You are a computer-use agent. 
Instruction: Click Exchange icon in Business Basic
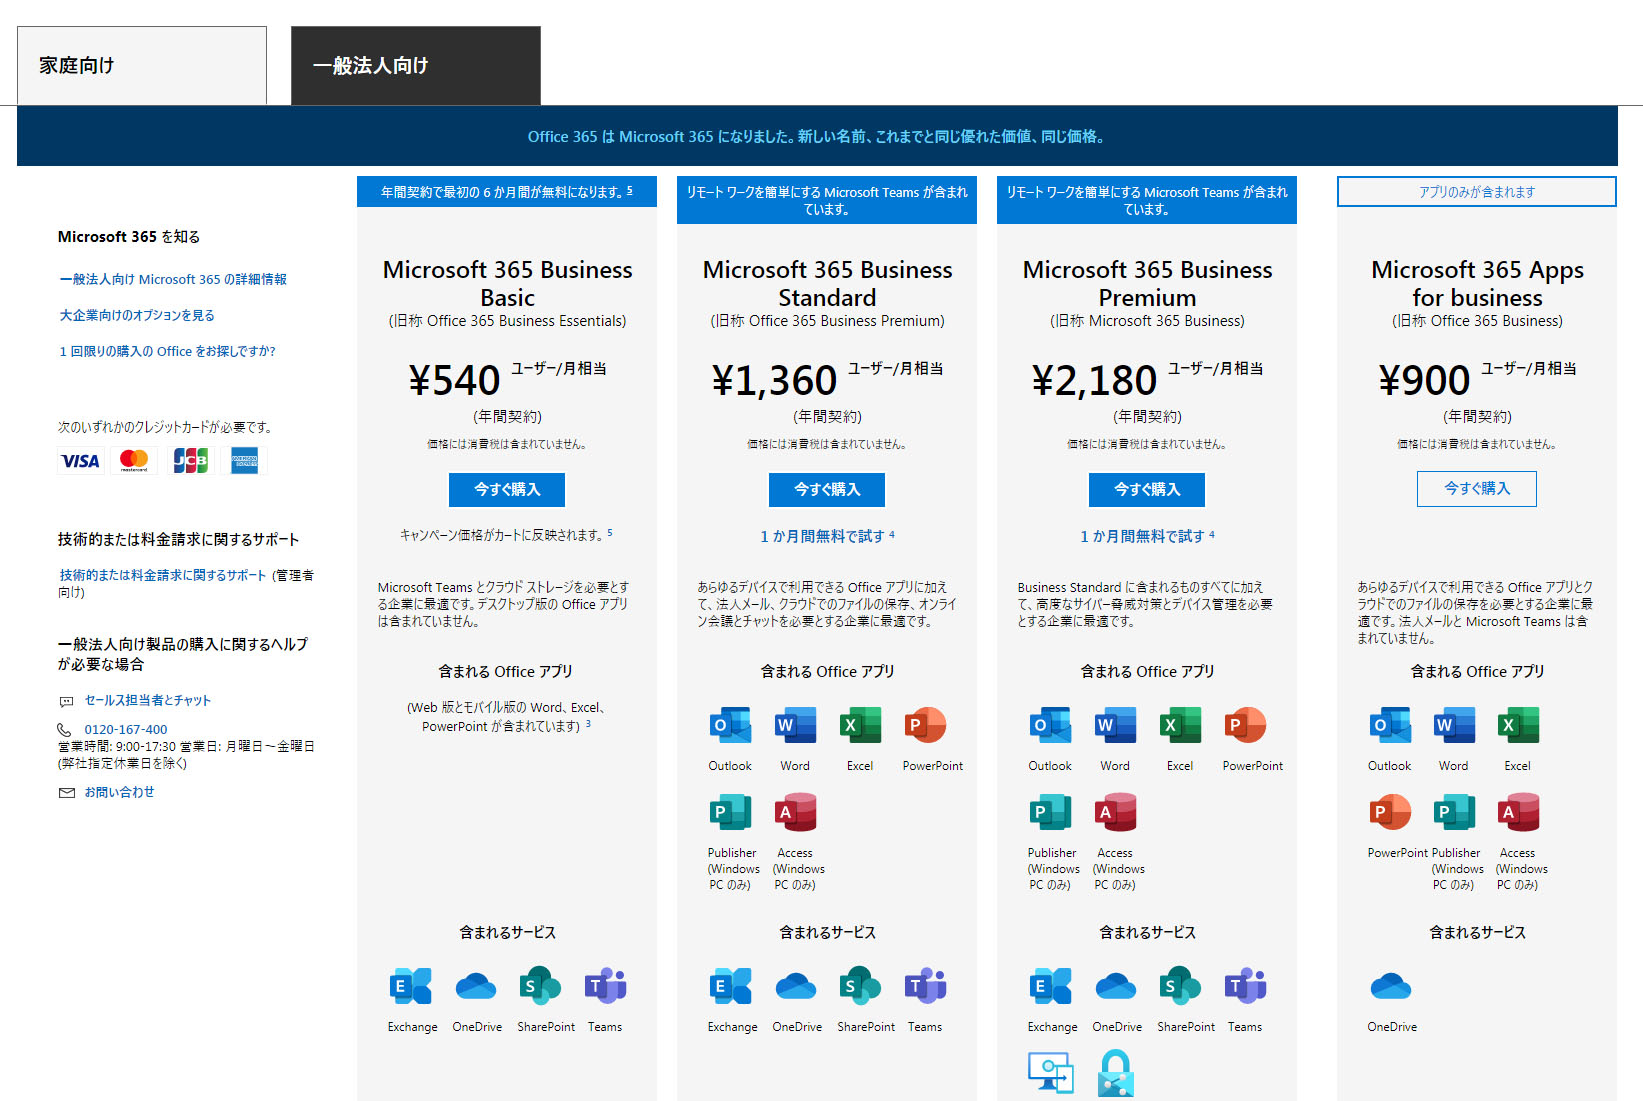[410, 986]
